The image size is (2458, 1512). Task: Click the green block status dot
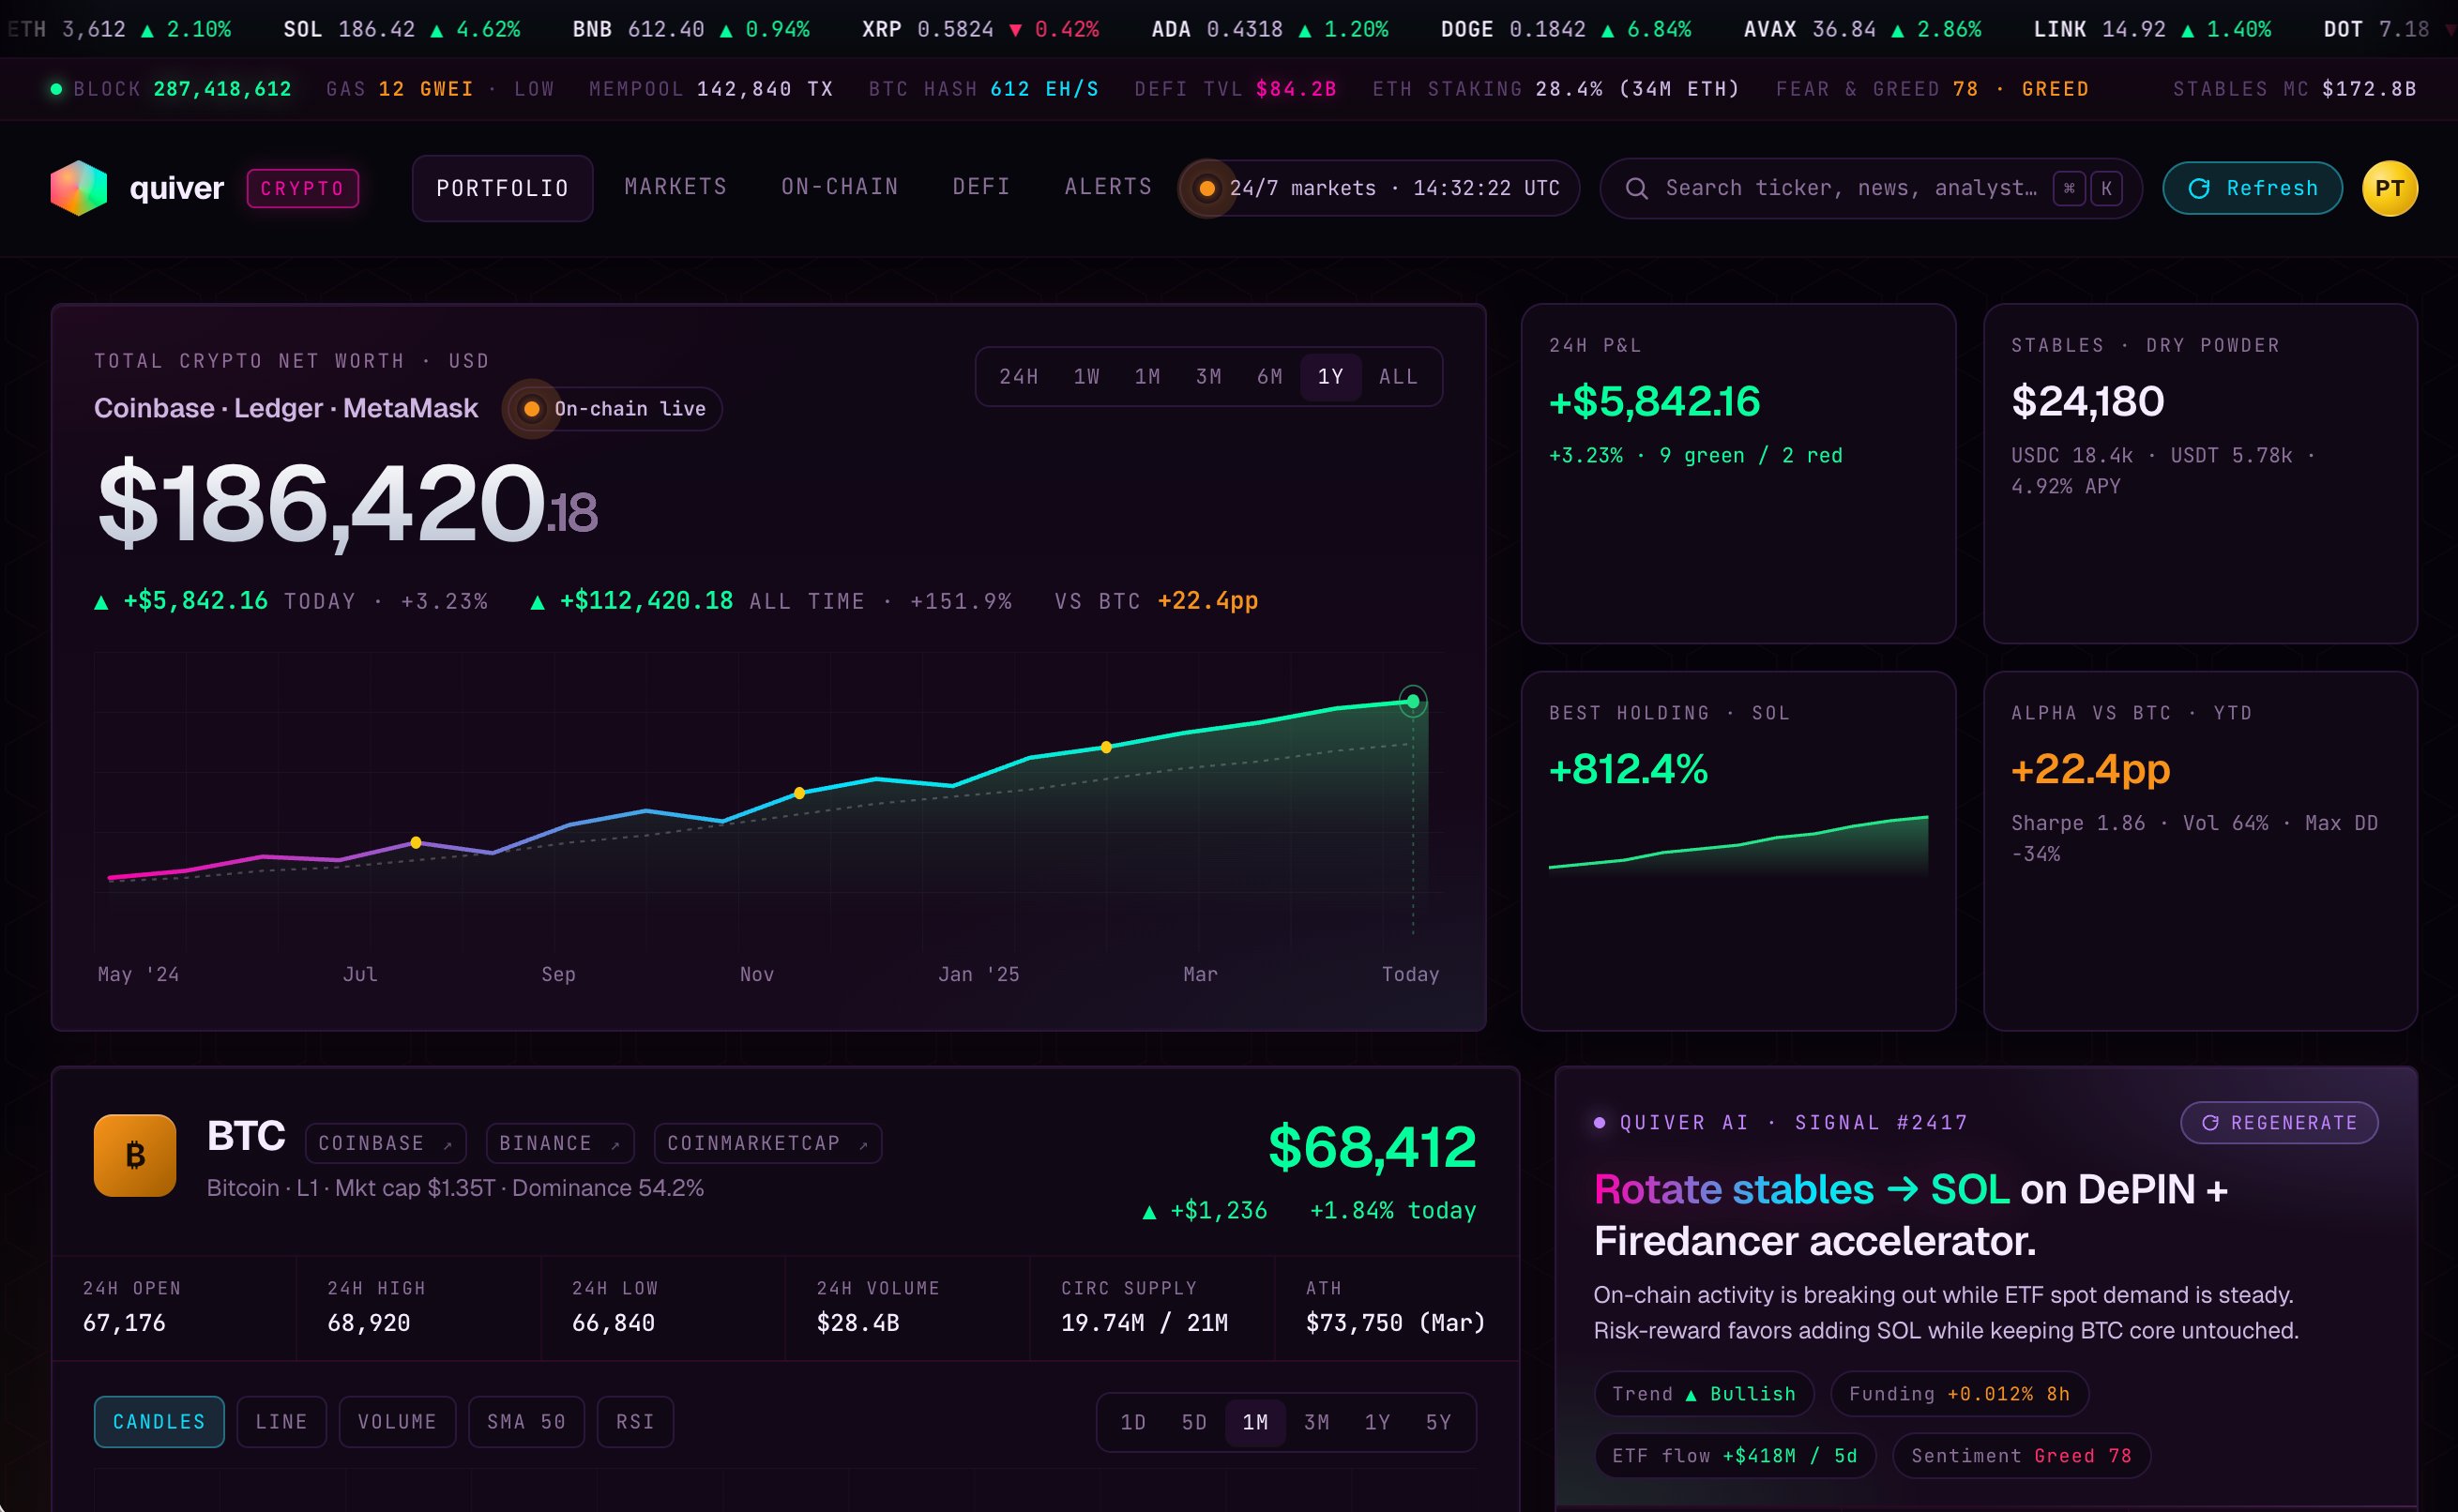(x=56, y=89)
